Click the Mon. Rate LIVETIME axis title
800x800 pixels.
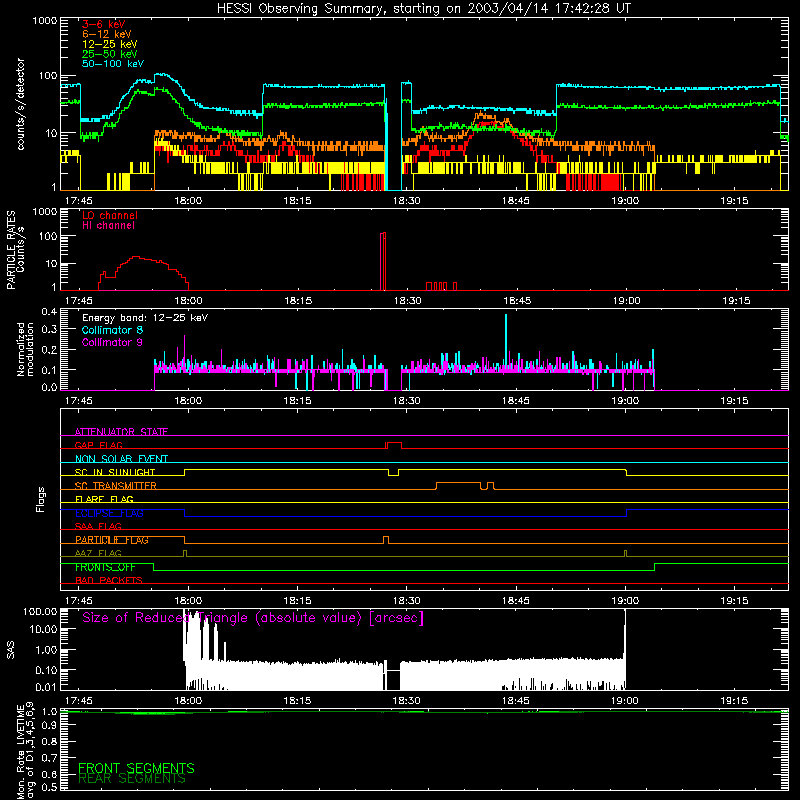pos(25,750)
